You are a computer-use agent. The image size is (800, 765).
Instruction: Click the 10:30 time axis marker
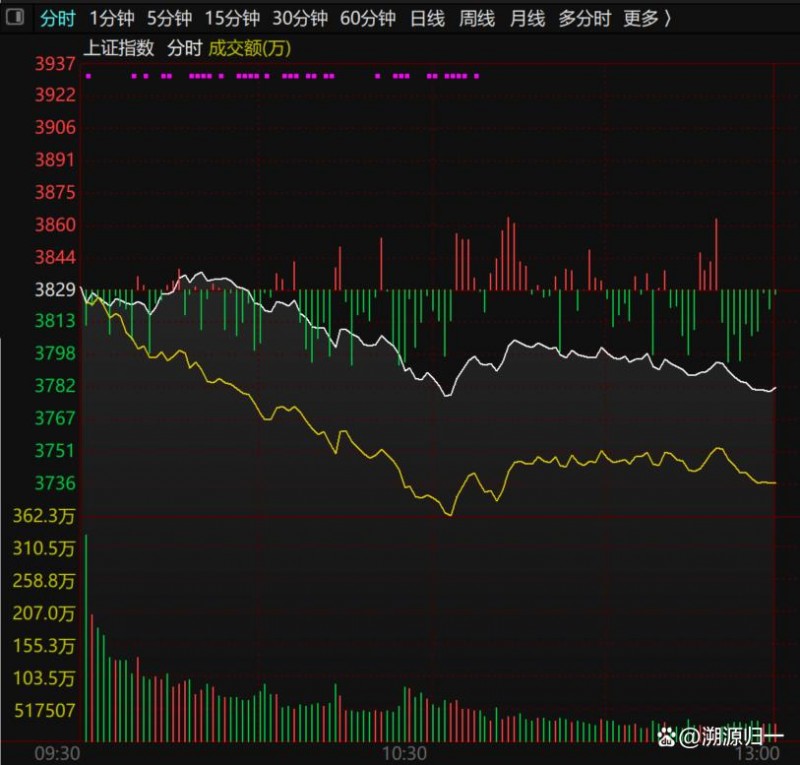(x=405, y=752)
